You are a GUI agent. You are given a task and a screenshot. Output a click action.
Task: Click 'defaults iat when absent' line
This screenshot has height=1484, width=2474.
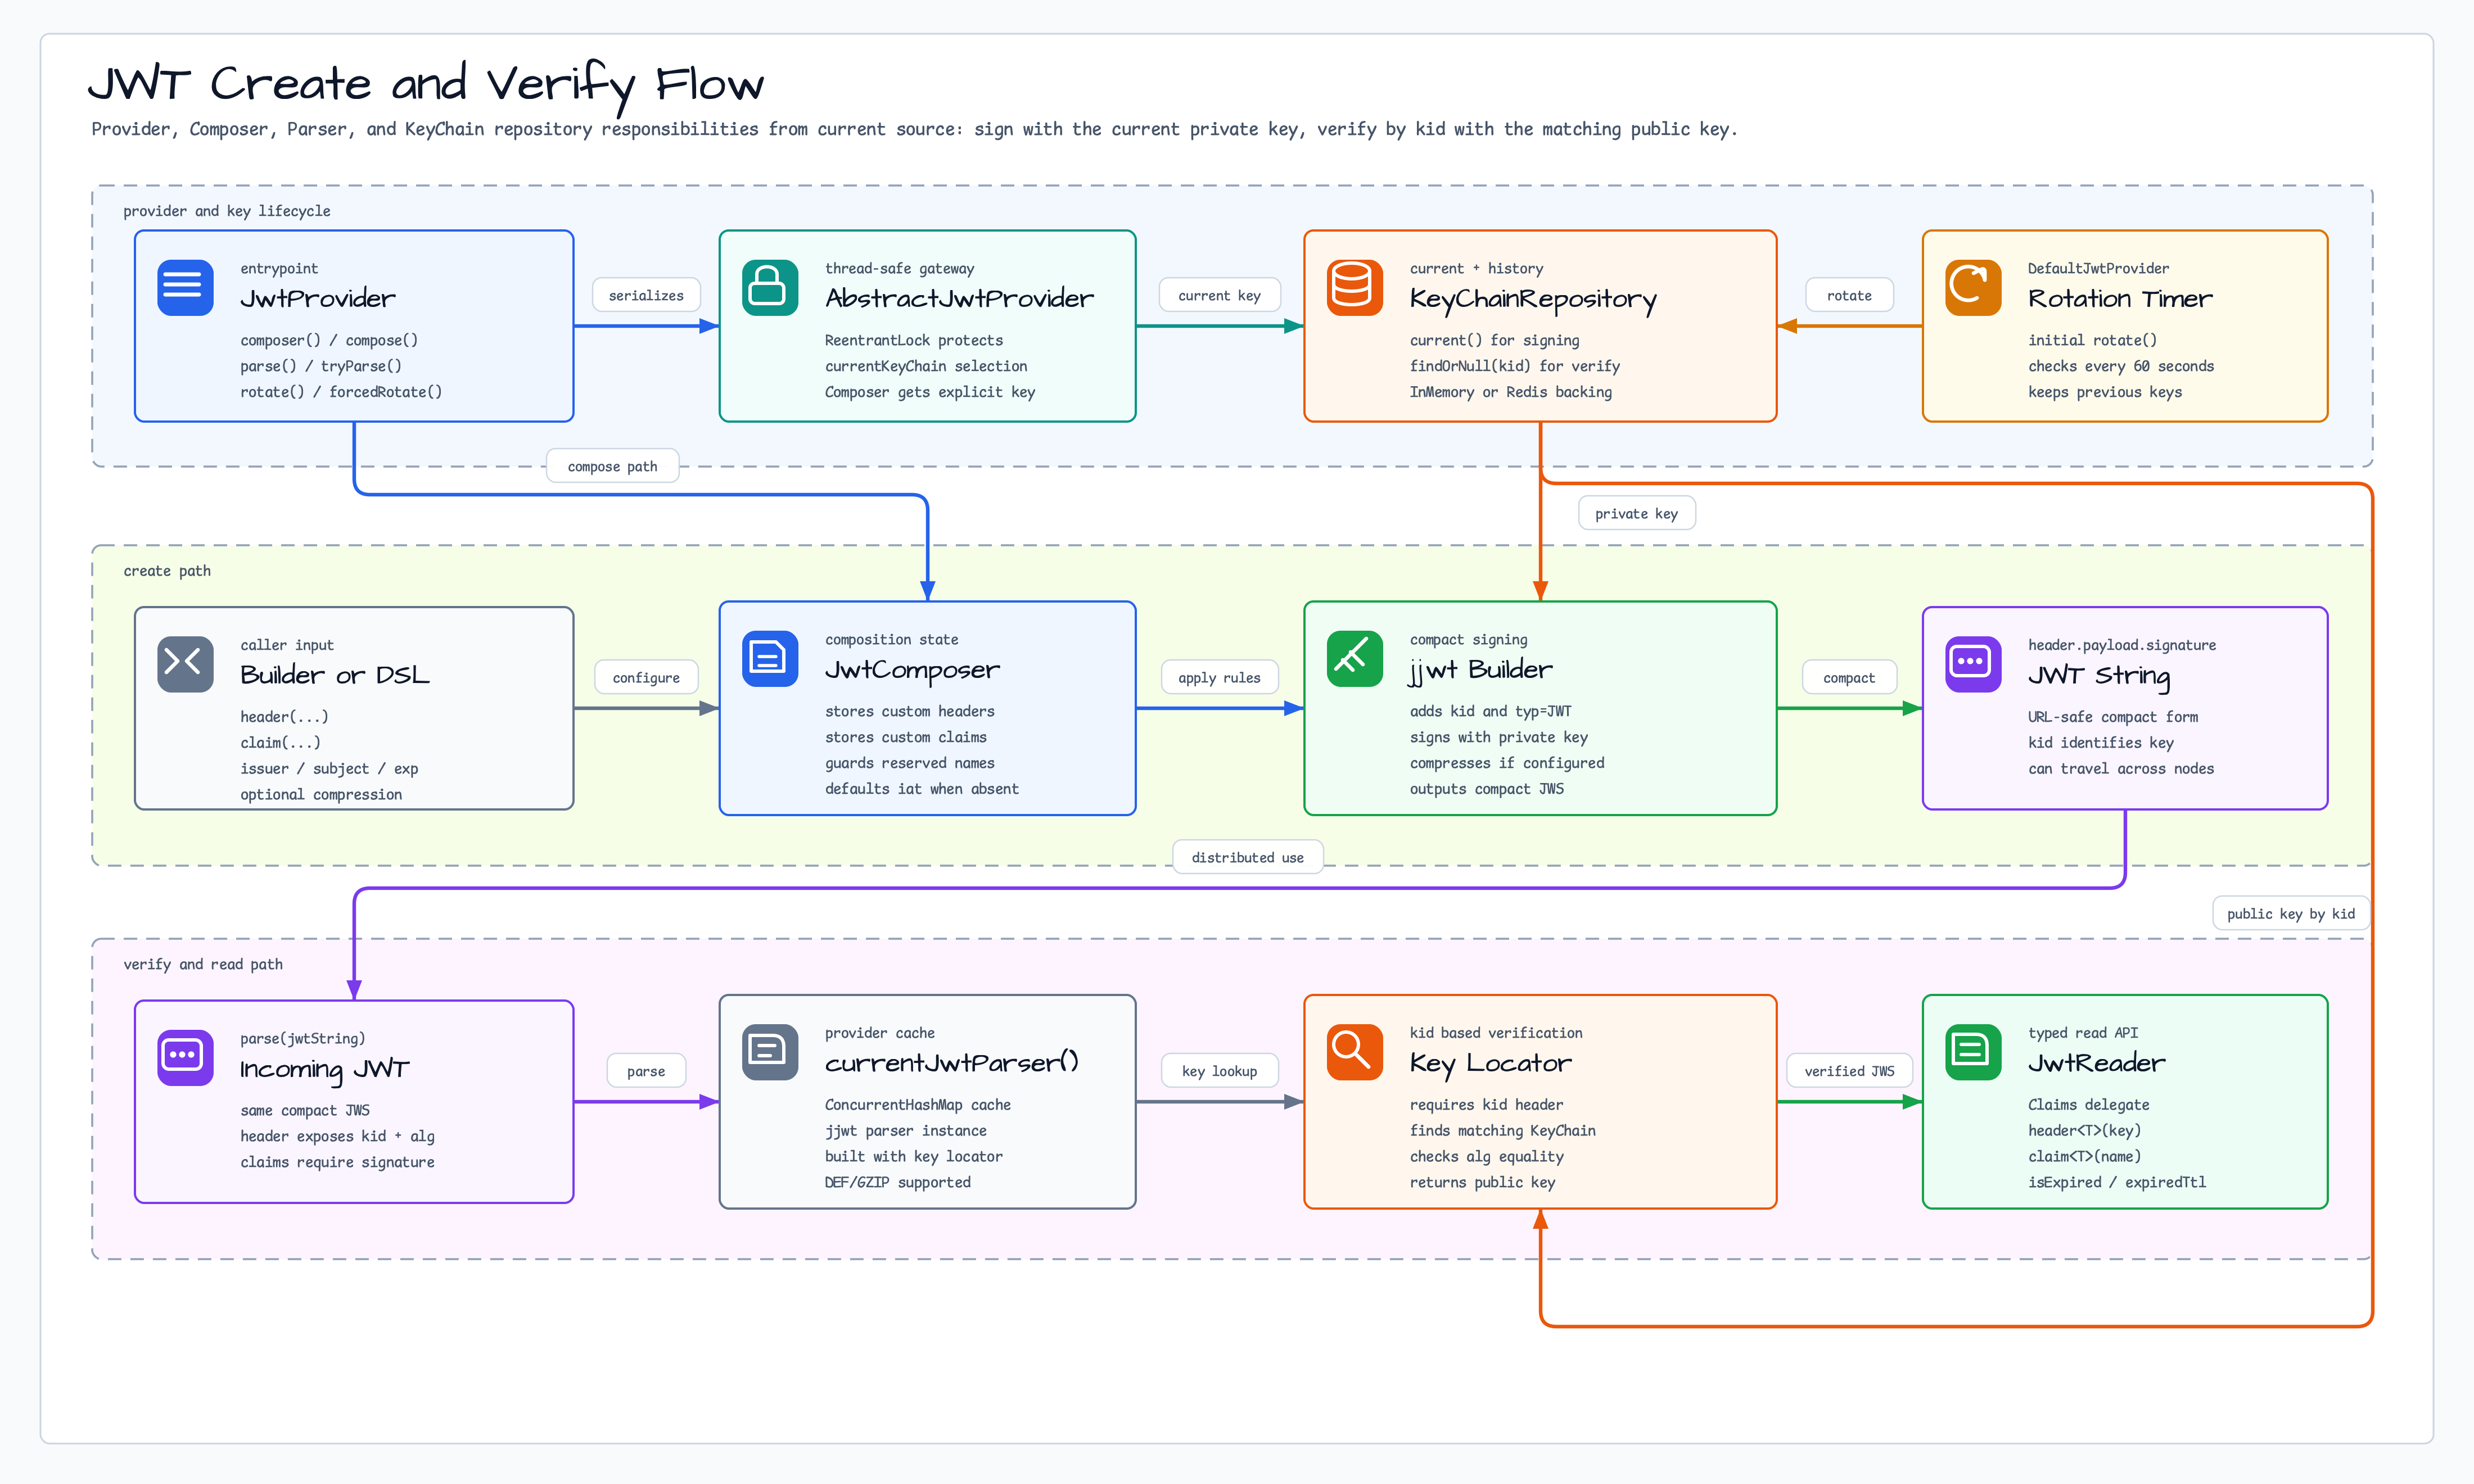(x=921, y=789)
